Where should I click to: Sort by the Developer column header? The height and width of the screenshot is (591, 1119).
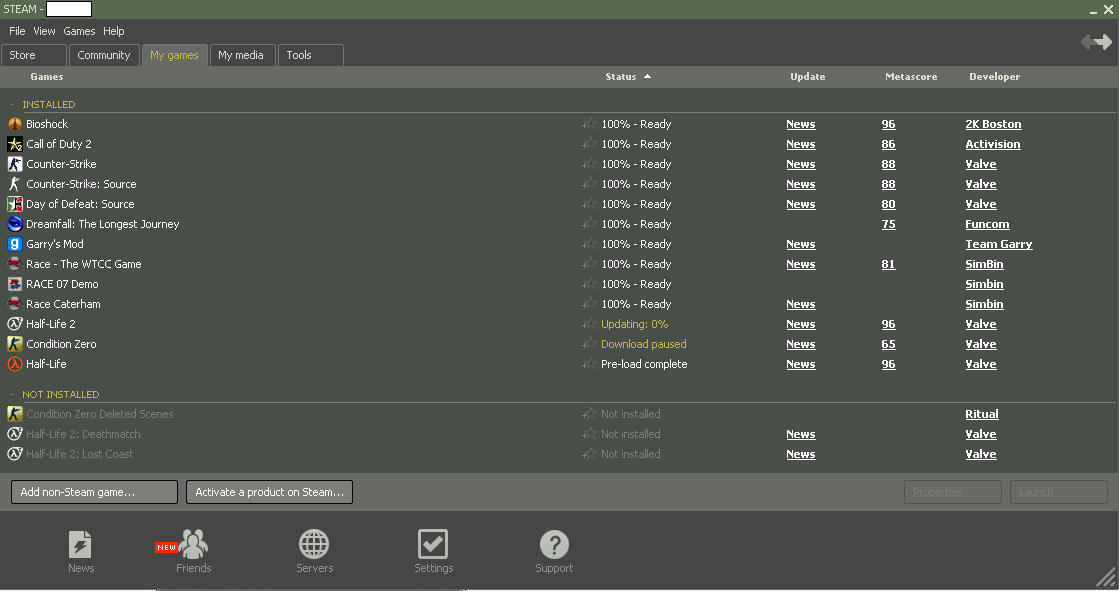994,76
